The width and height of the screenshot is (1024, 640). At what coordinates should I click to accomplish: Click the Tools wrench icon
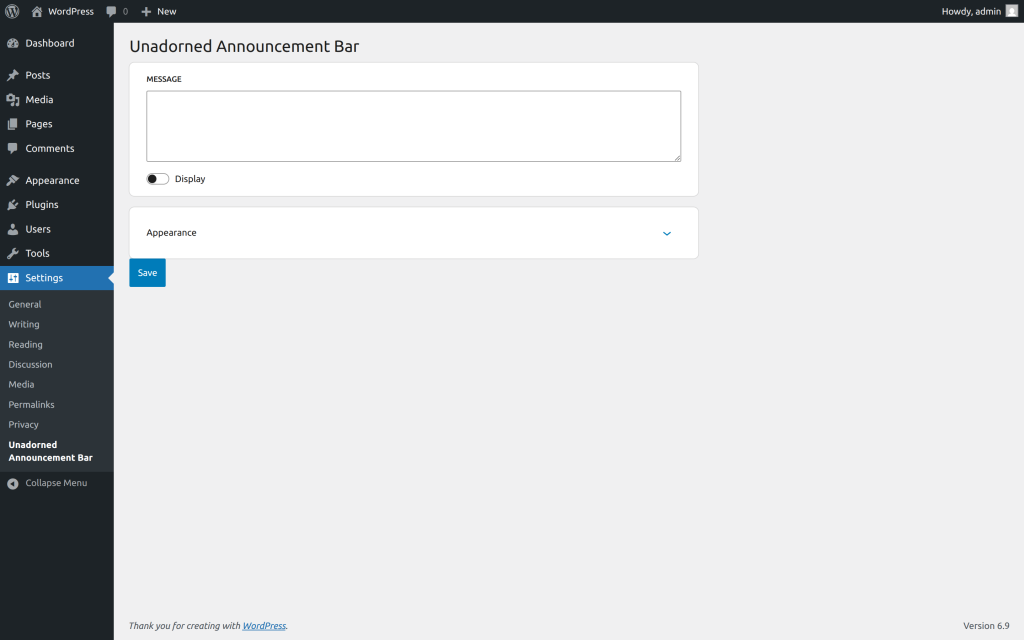coord(13,254)
